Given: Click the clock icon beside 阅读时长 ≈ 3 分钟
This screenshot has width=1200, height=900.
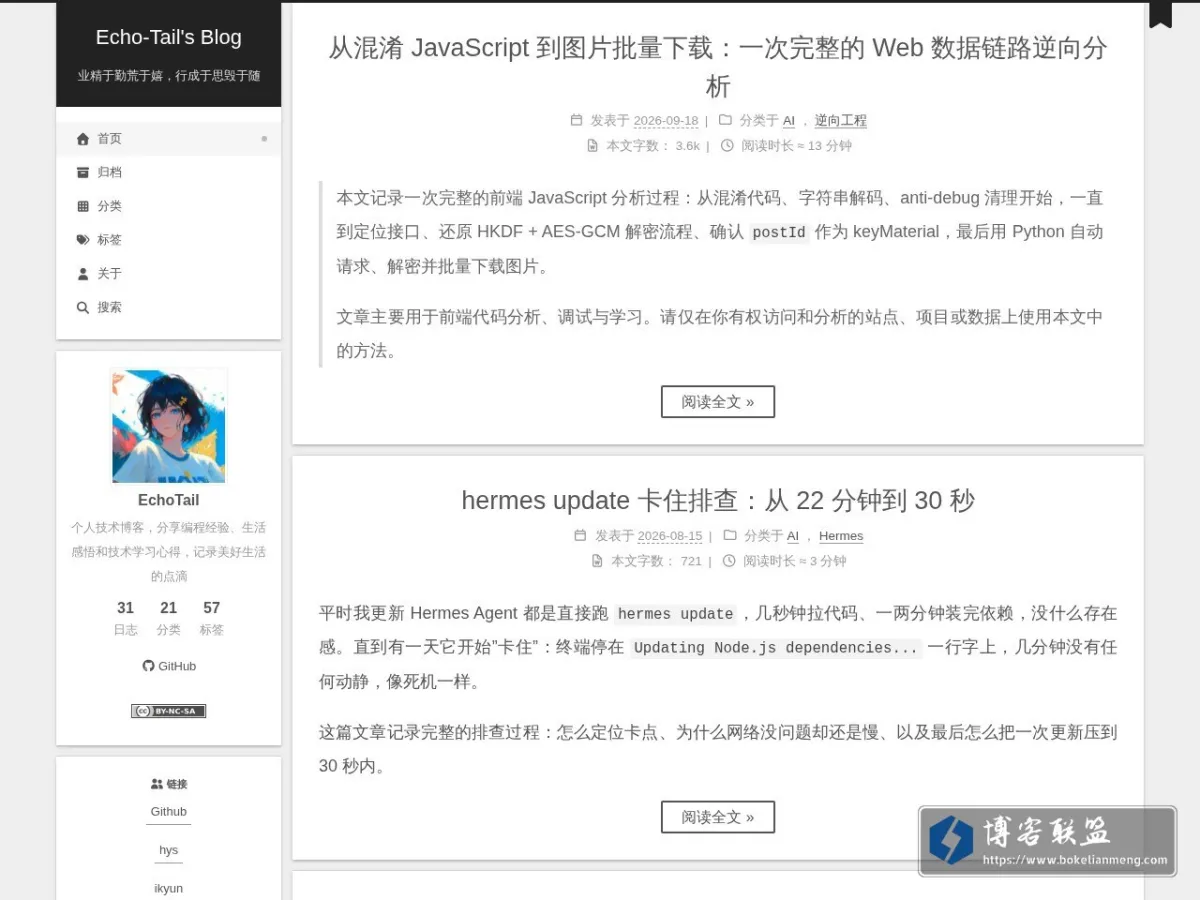Looking at the screenshot, I should [729, 561].
